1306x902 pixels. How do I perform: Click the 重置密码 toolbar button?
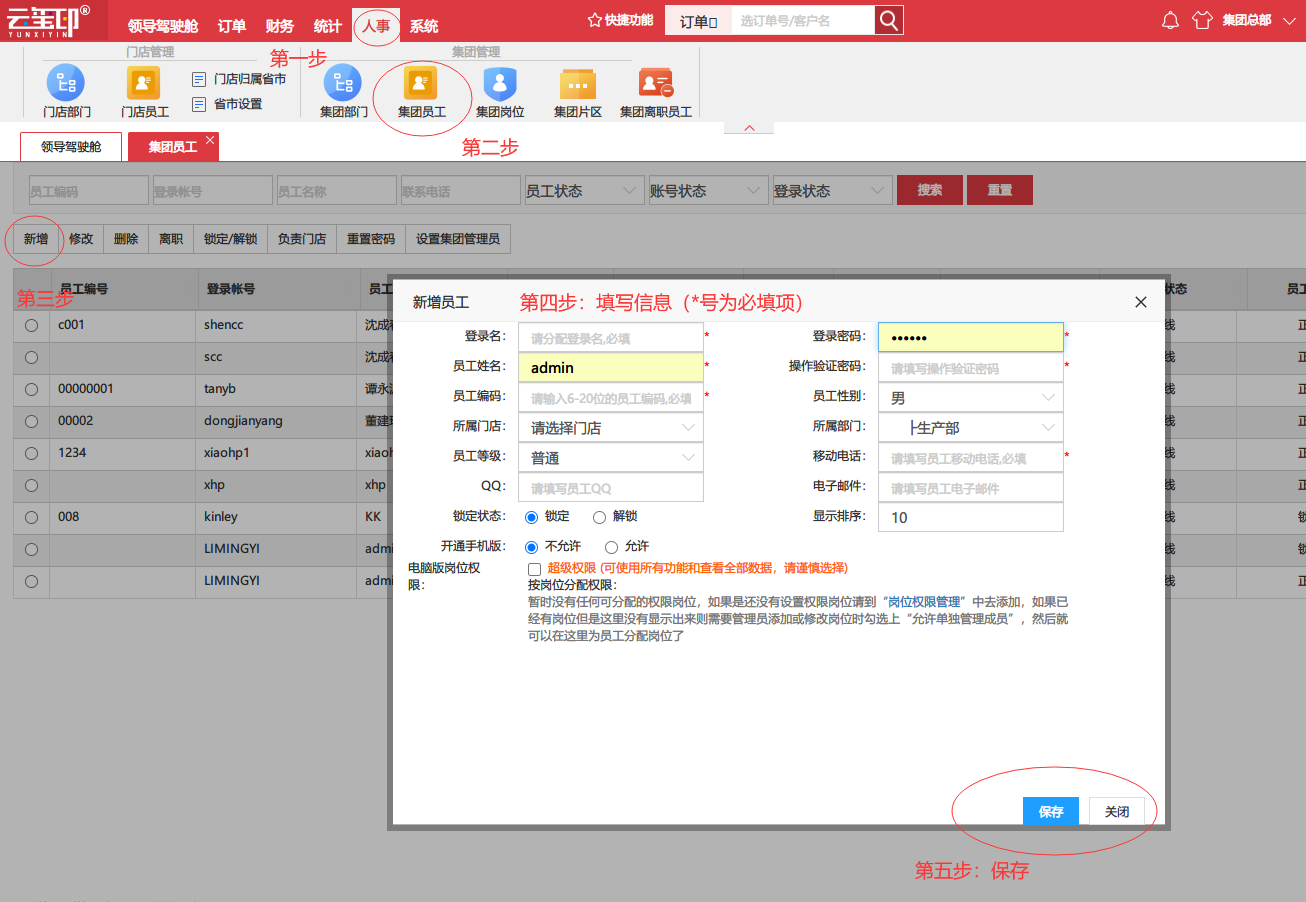371,239
